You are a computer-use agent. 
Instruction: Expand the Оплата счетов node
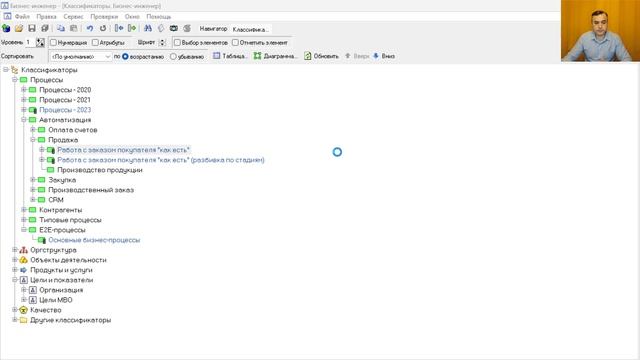[x=33, y=129]
